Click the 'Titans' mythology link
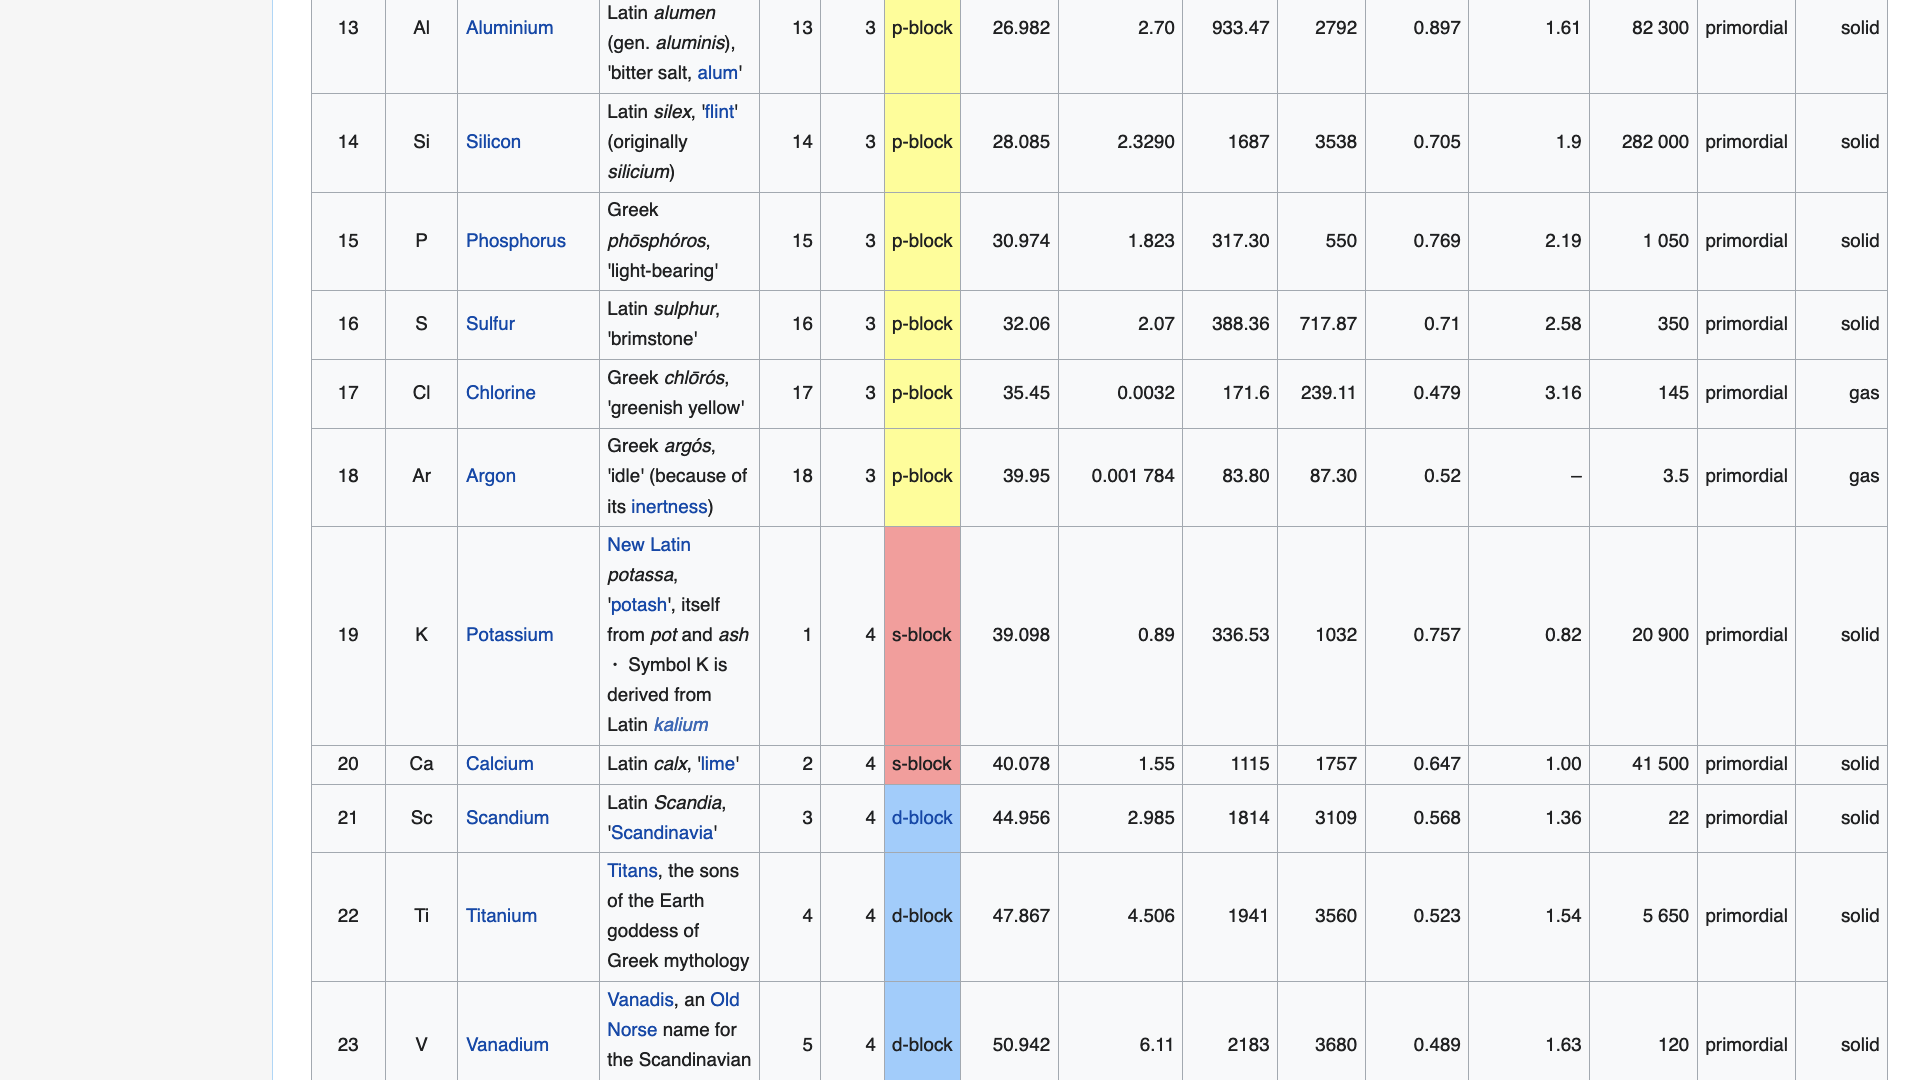The image size is (1920, 1080). (632, 871)
